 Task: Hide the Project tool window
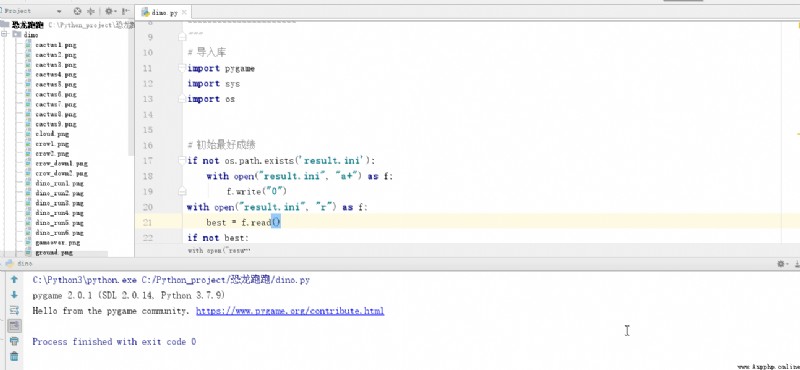125,11
